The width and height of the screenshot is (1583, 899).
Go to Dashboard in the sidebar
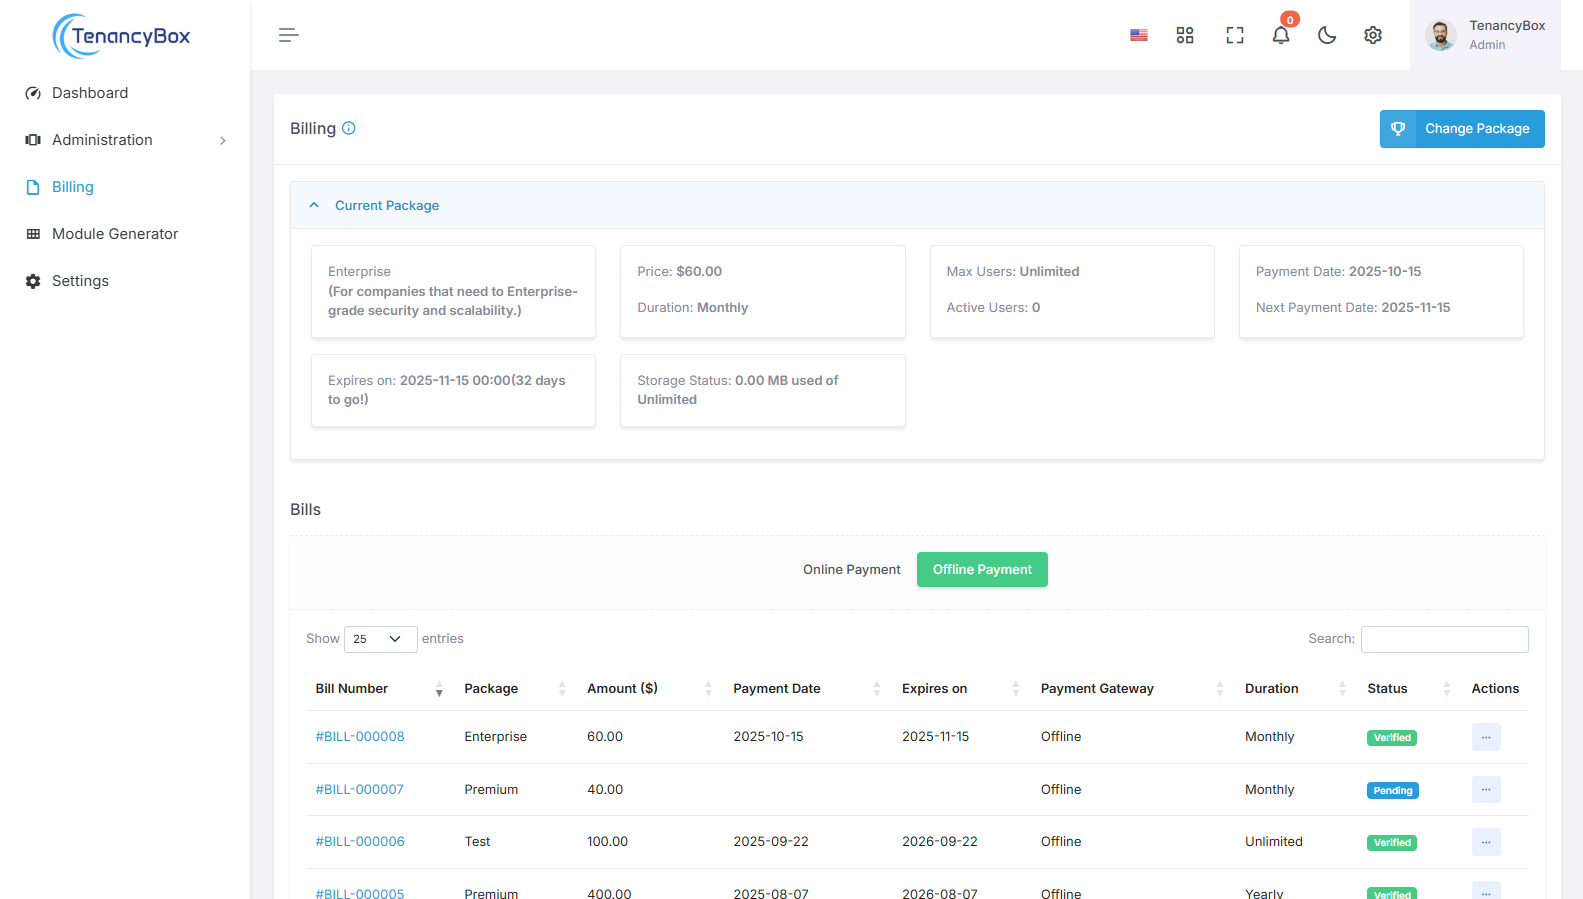coord(90,93)
